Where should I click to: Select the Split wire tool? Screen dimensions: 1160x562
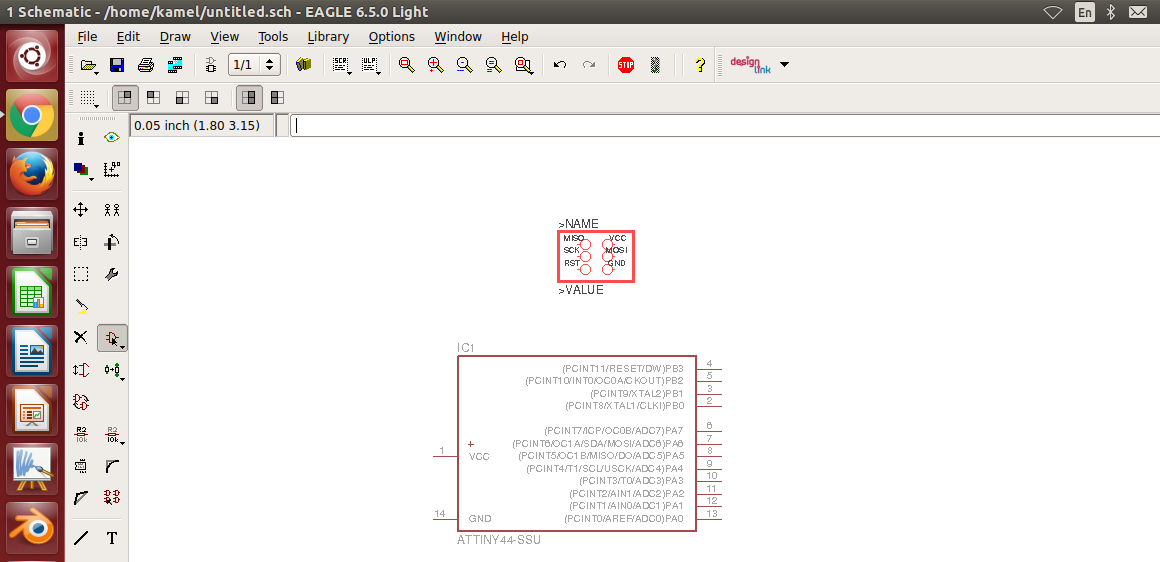tap(81, 498)
